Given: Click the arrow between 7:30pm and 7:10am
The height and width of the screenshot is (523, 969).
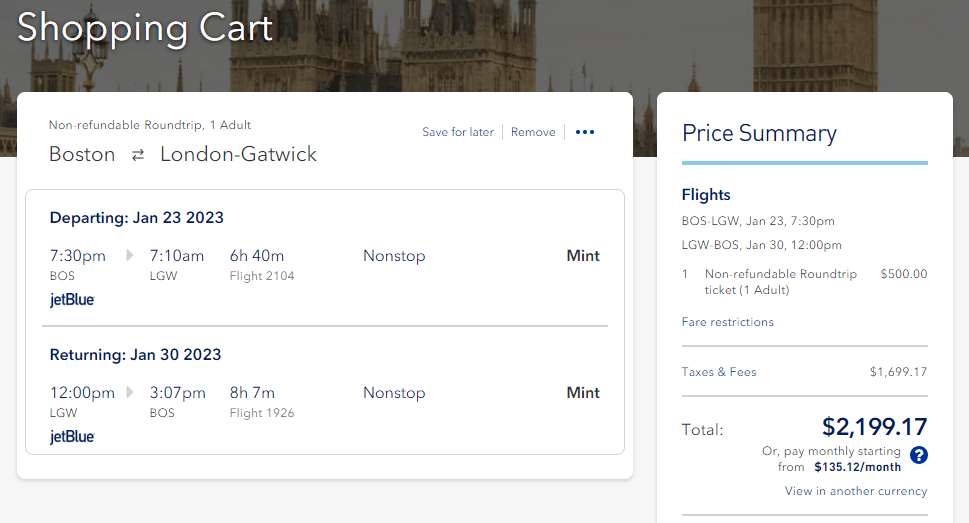Looking at the screenshot, I should tap(129, 256).
